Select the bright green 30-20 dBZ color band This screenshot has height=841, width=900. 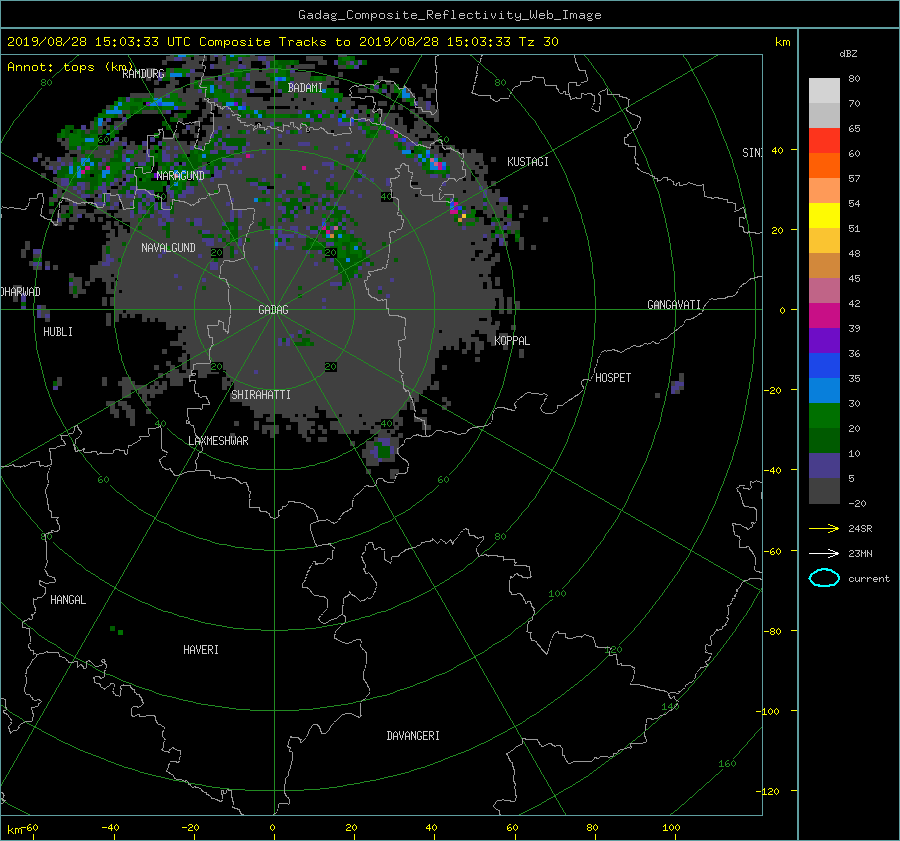(x=824, y=416)
